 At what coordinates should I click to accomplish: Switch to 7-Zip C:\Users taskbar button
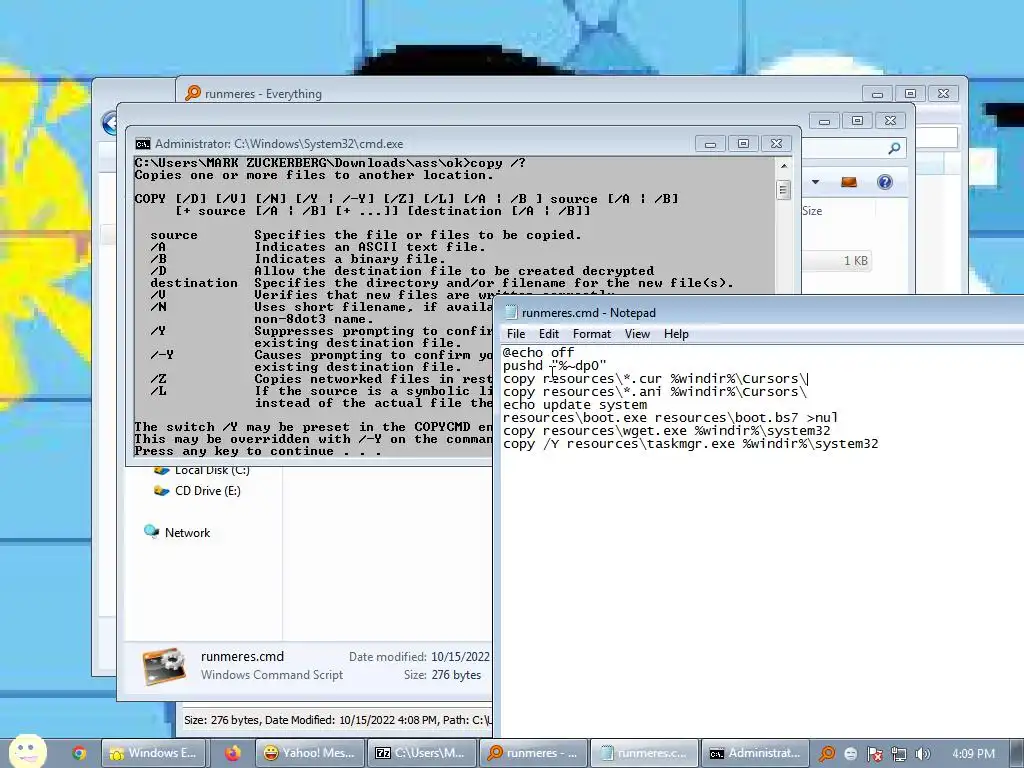coord(421,753)
